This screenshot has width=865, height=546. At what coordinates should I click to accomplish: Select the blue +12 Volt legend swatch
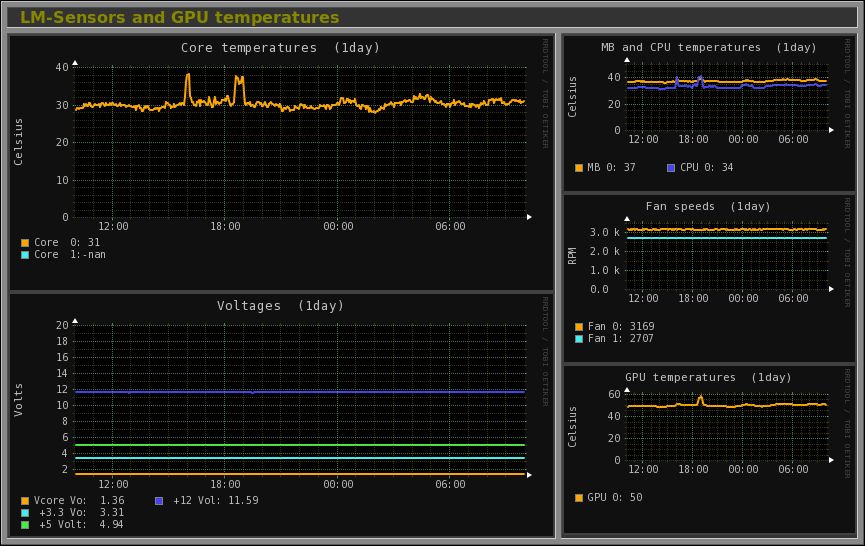160,501
